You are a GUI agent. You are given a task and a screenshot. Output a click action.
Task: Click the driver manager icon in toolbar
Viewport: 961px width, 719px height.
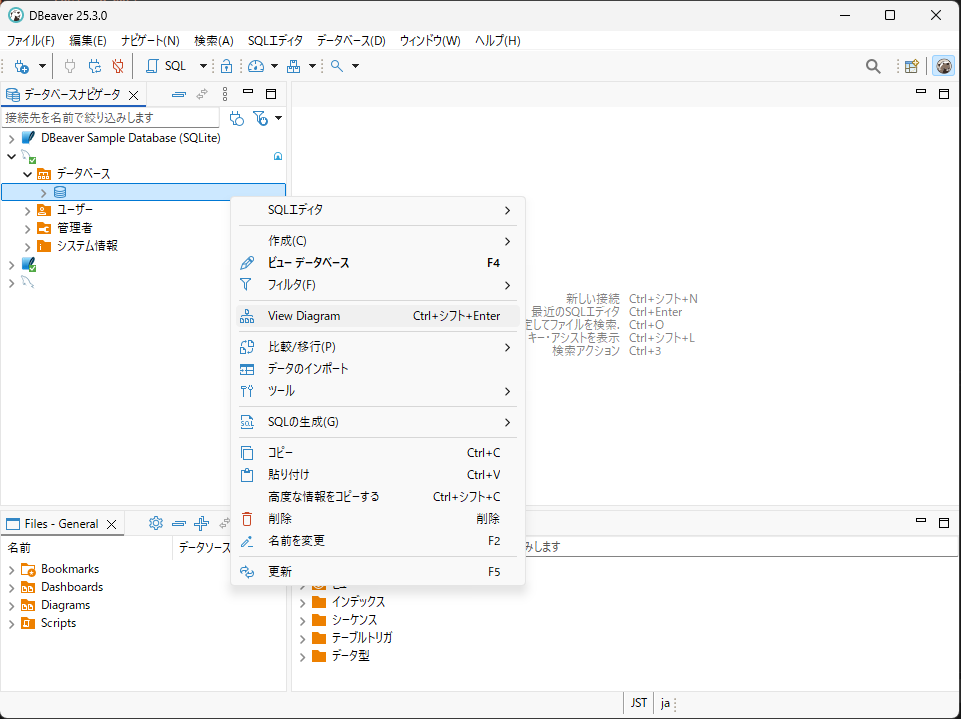pos(294,66)
